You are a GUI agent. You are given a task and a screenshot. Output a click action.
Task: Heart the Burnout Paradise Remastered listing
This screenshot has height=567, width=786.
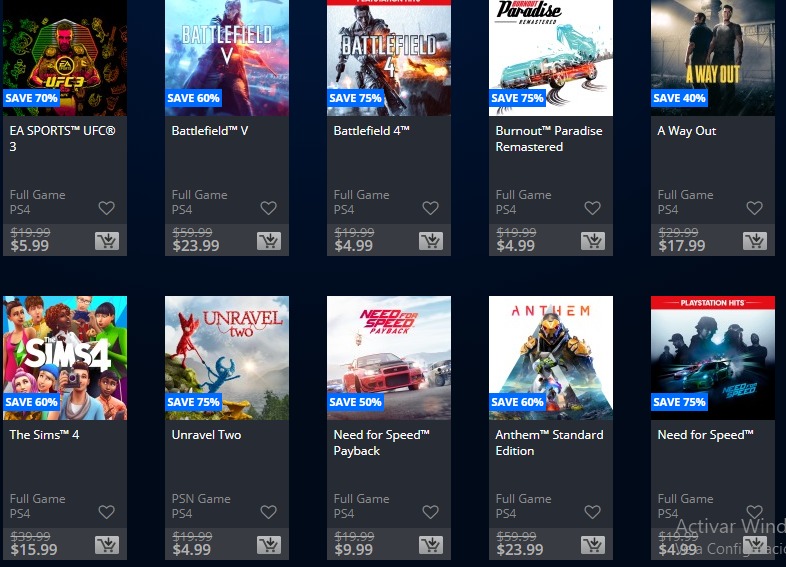pyautogui.click(x=592, y=208)
